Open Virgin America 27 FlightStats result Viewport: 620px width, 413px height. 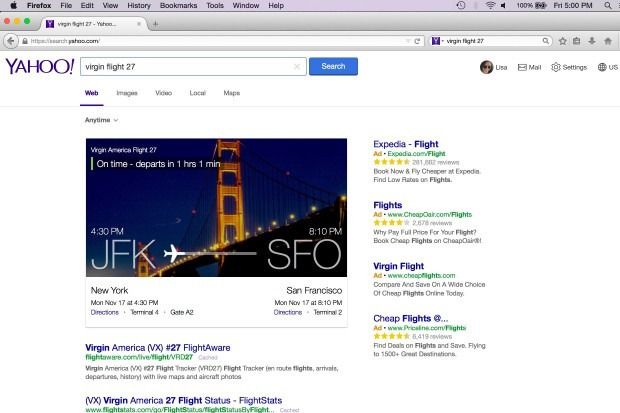[x=183, y=400]
